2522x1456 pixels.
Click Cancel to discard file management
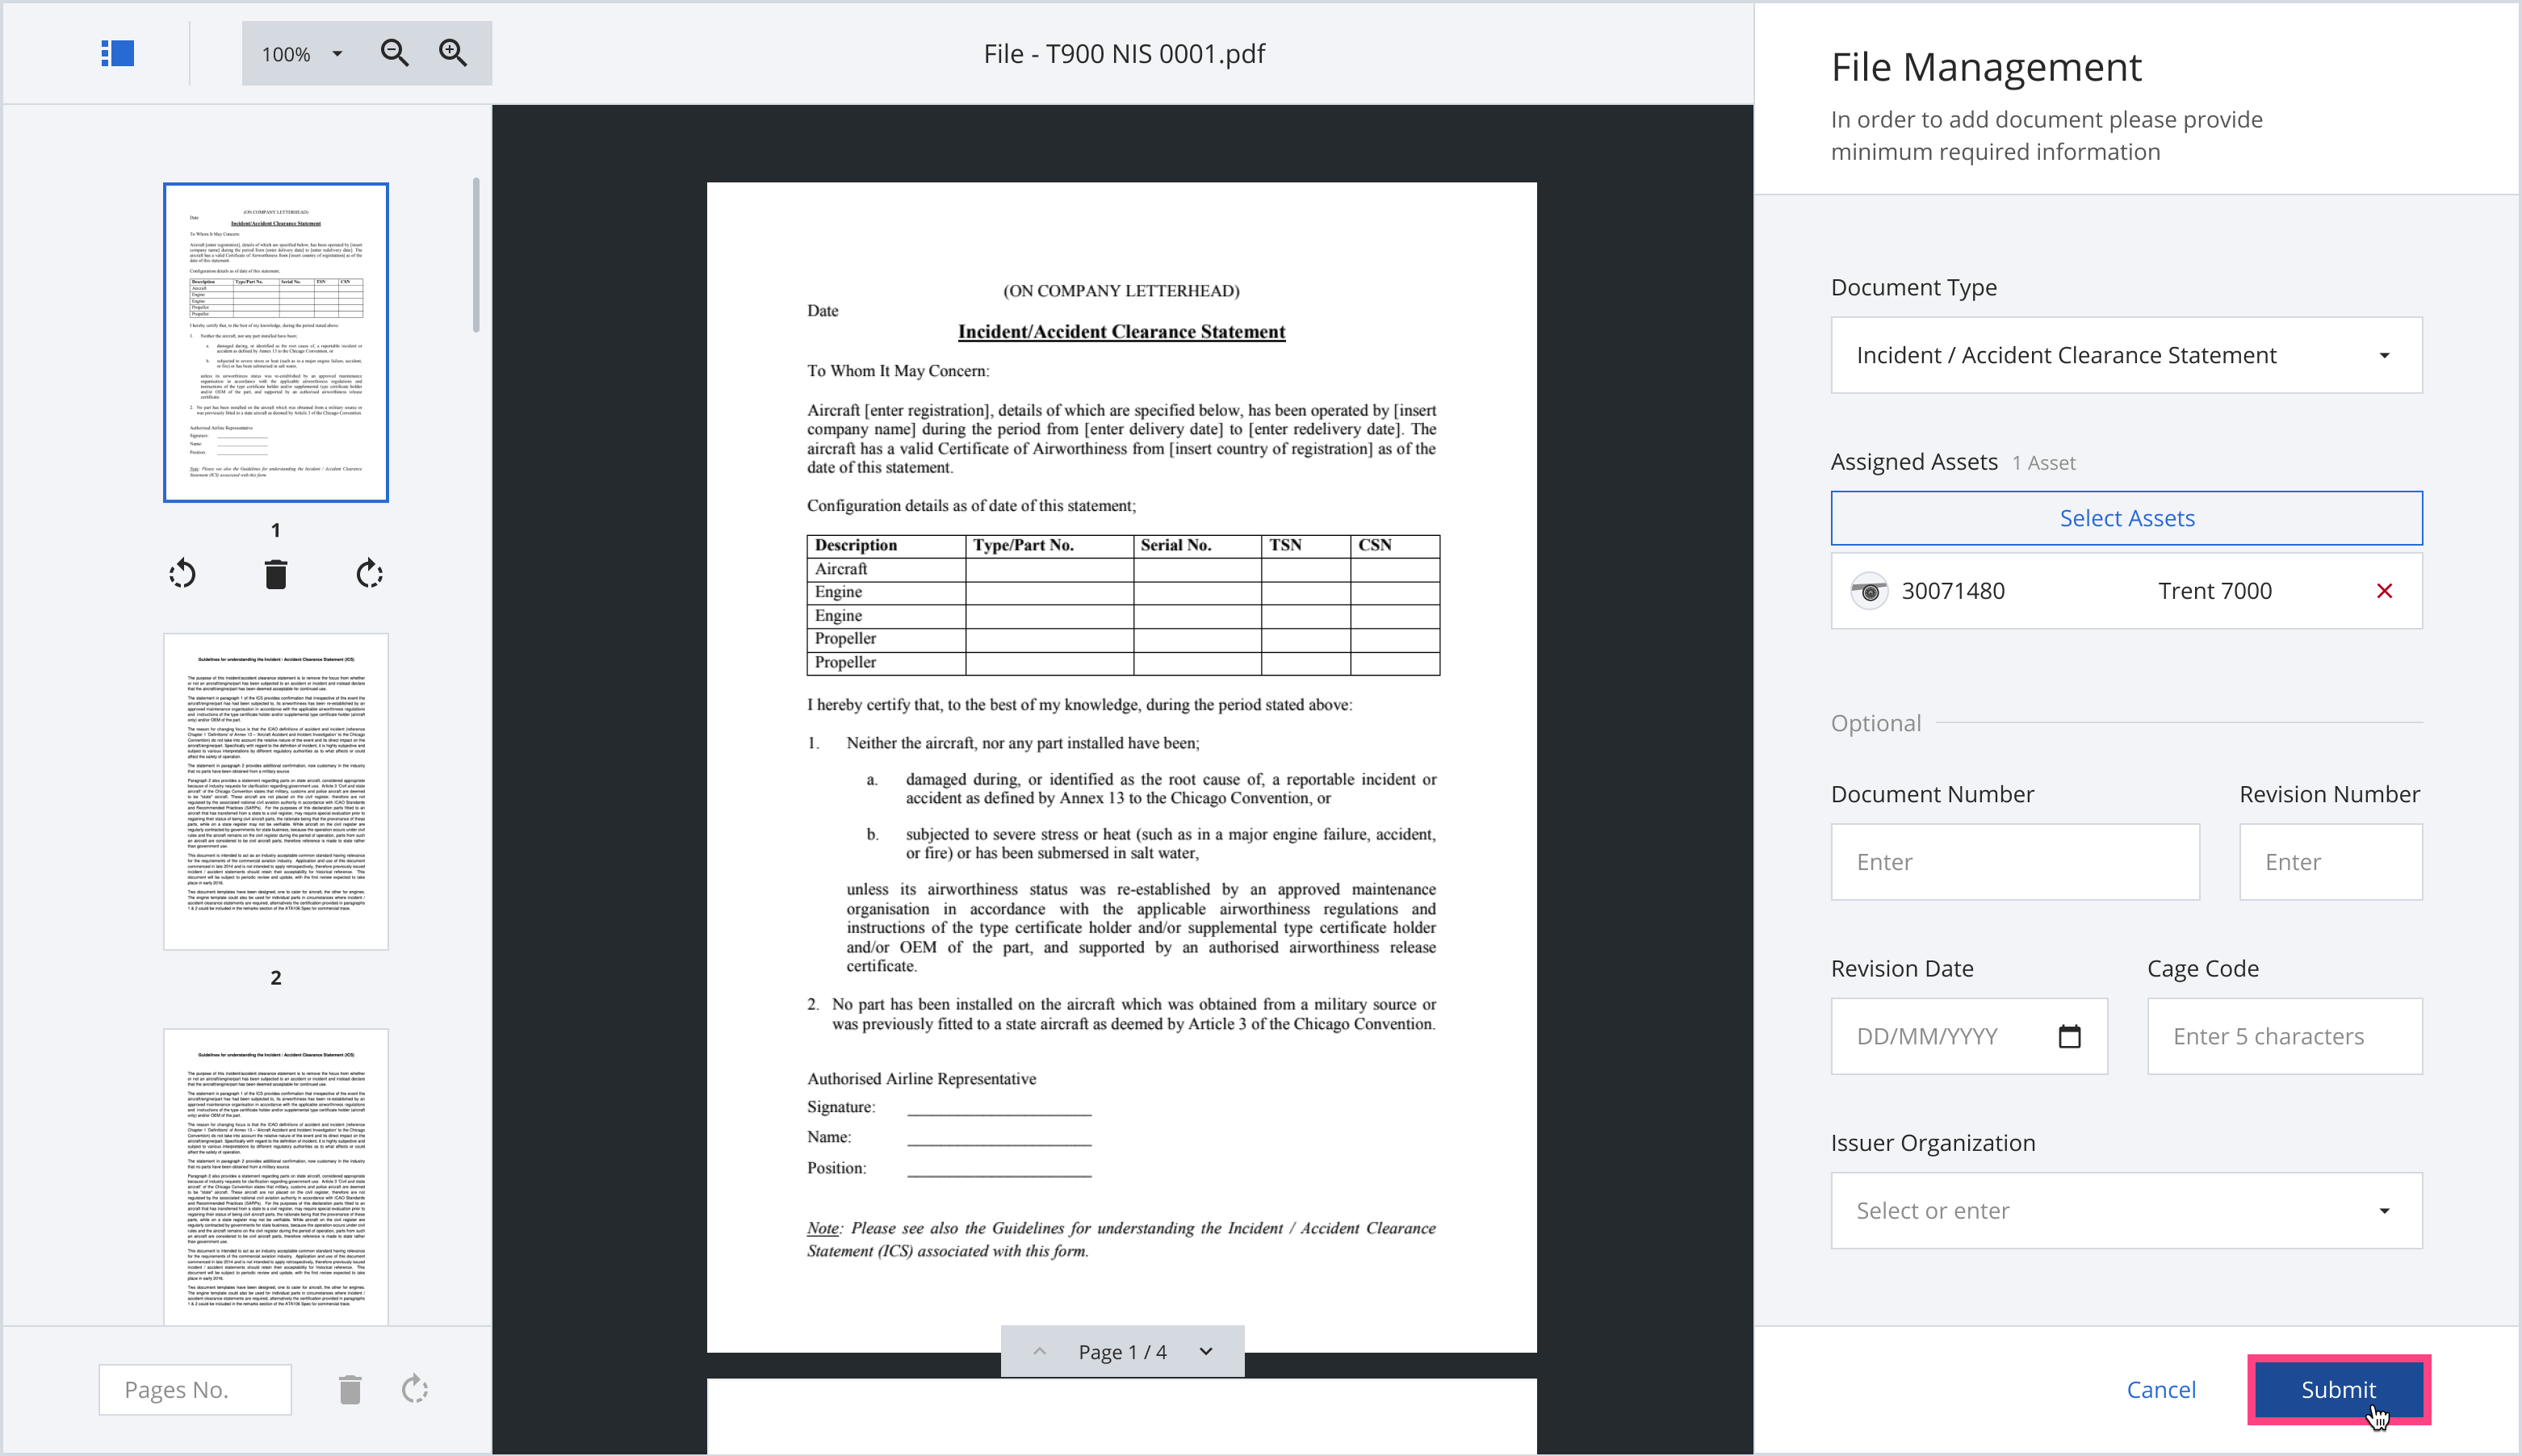tap(2160, 1388)
